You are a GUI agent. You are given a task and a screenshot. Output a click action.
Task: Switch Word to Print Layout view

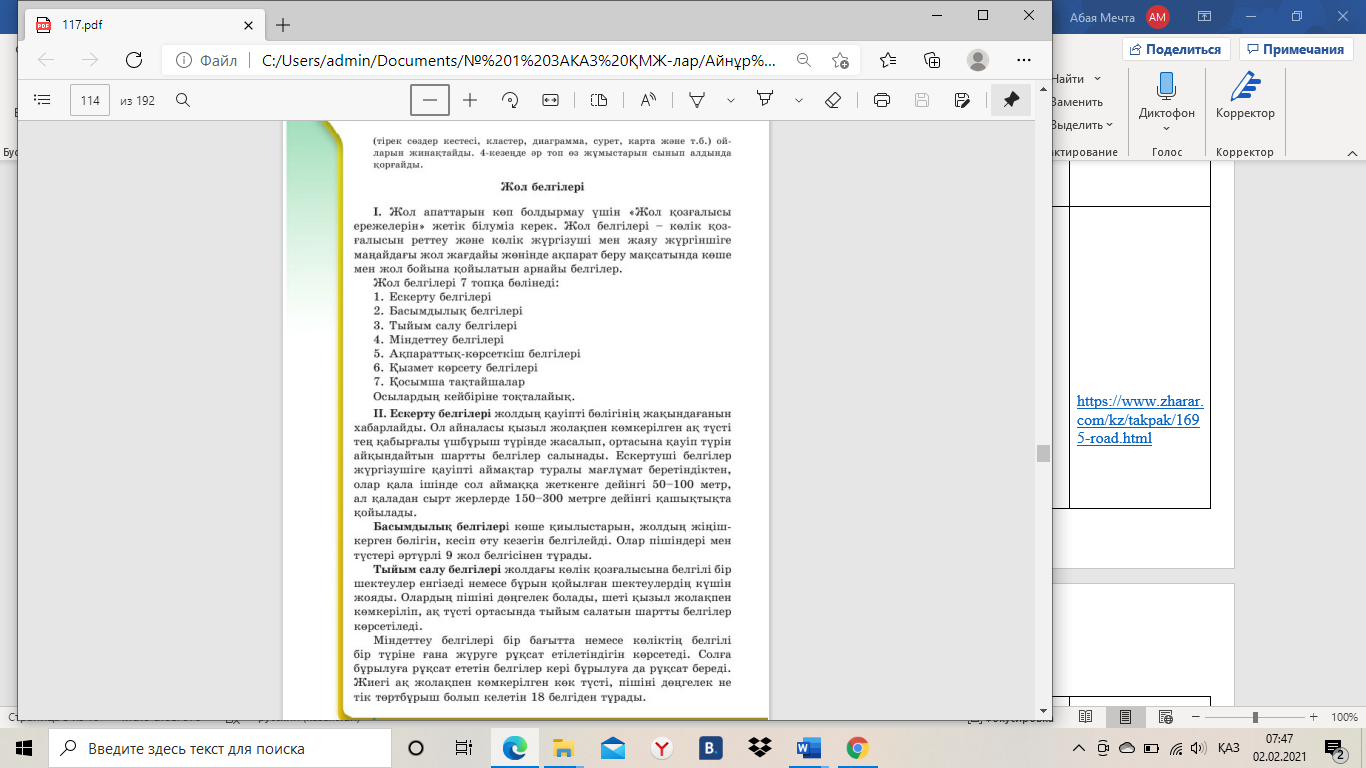coord(1126,717)
